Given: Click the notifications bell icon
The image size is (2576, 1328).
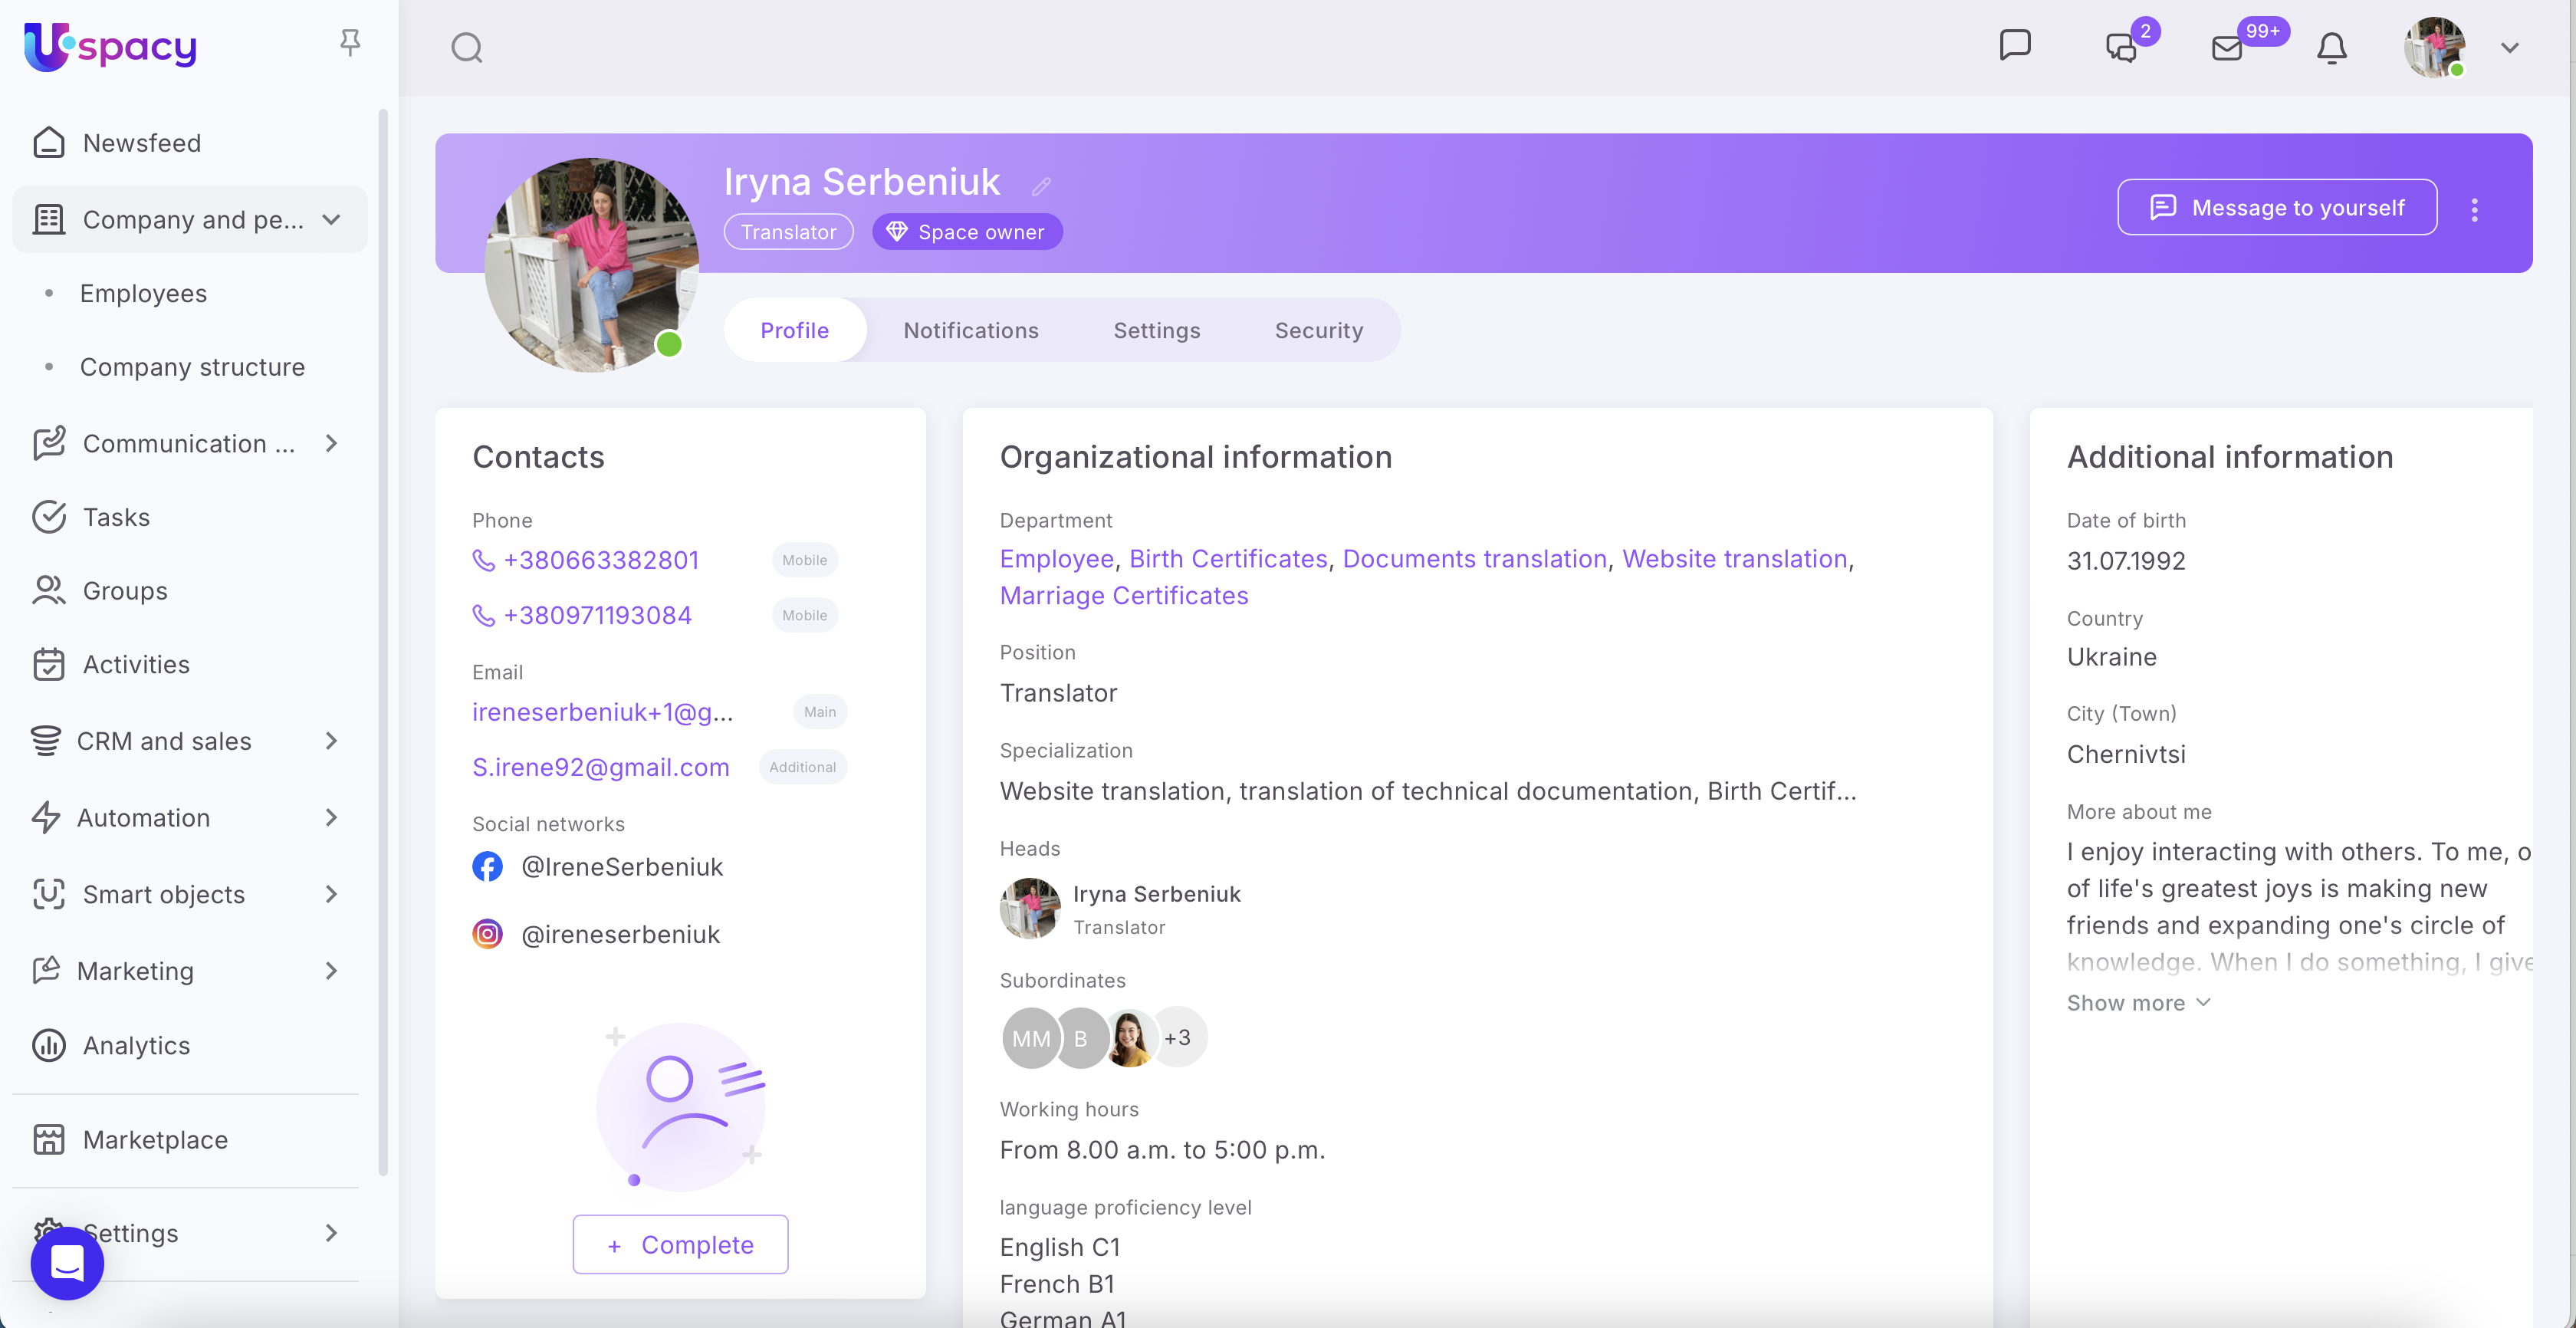Looking at the screenshot, I should (x=2331, y=47).
